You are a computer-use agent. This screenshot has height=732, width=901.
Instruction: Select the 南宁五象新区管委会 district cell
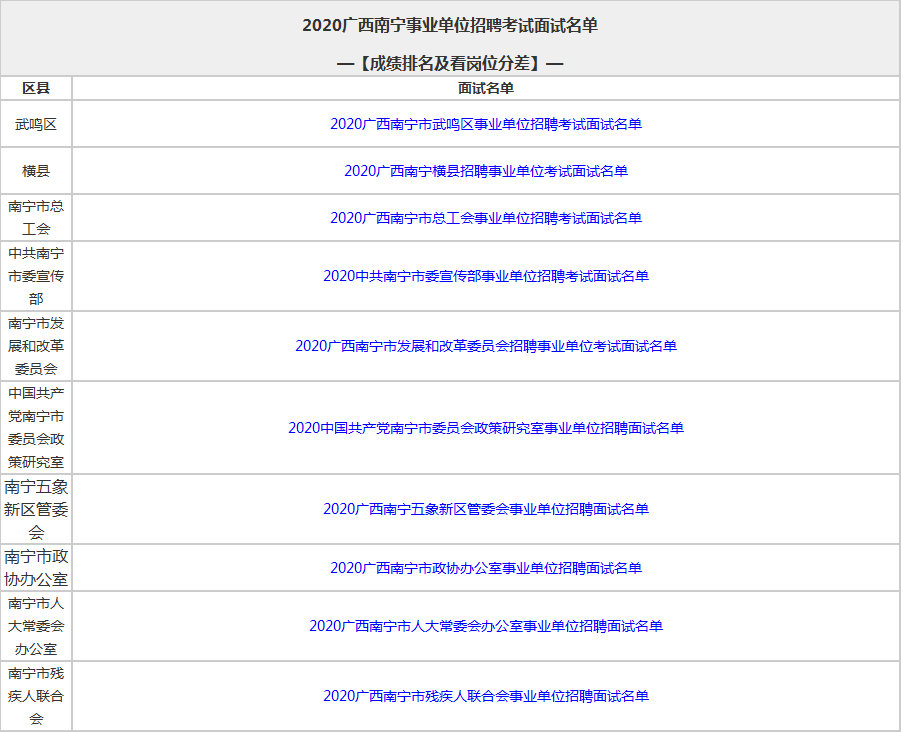[x=36, y=509]
